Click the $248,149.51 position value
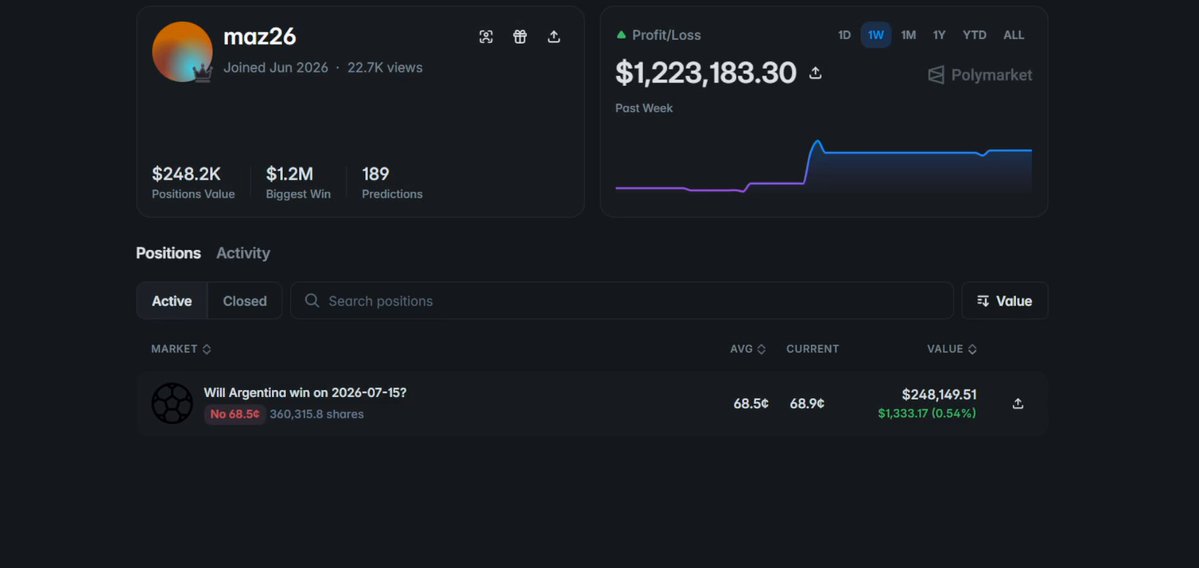 pyautogui.click(x=939, y=394)
